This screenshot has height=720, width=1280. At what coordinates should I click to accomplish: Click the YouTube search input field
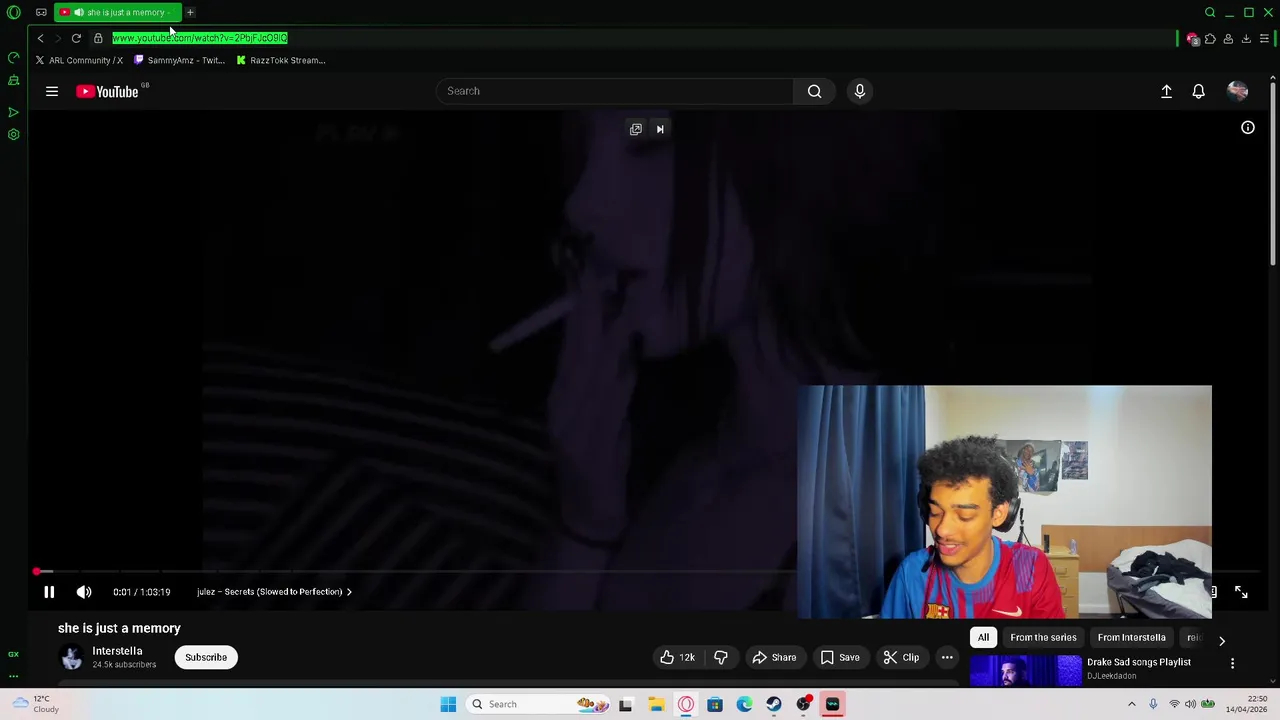(615, 91)
